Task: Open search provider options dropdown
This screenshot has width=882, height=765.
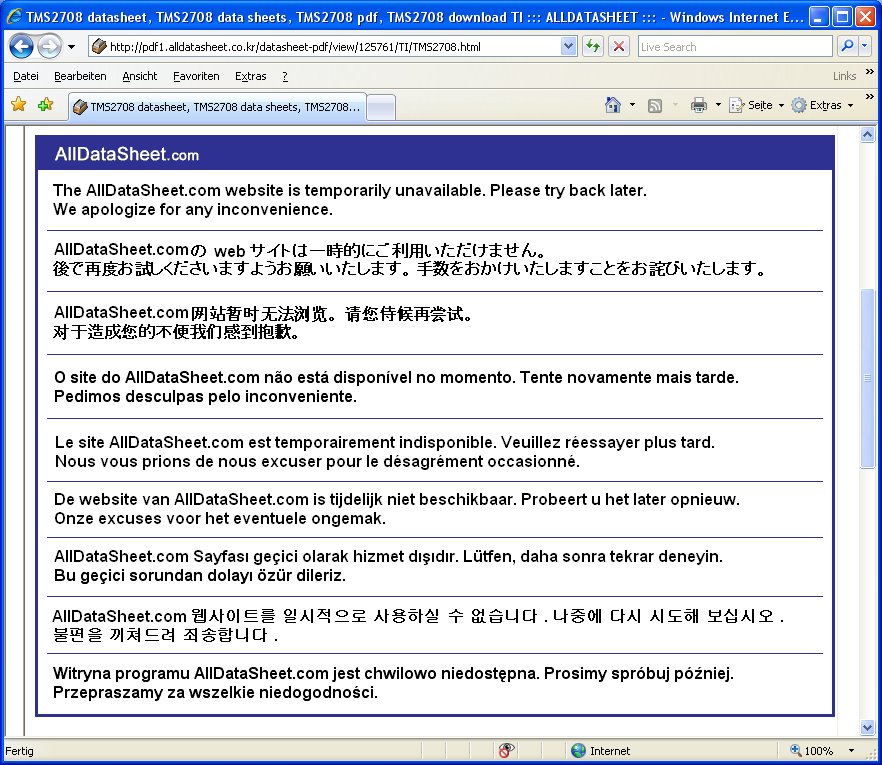Action: [x=865, y=46]
